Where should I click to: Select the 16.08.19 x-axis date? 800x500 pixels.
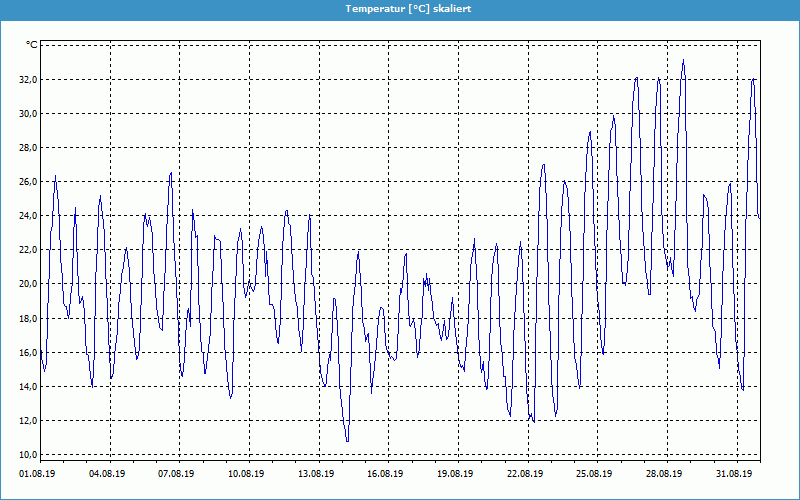[x=385, y=475]
